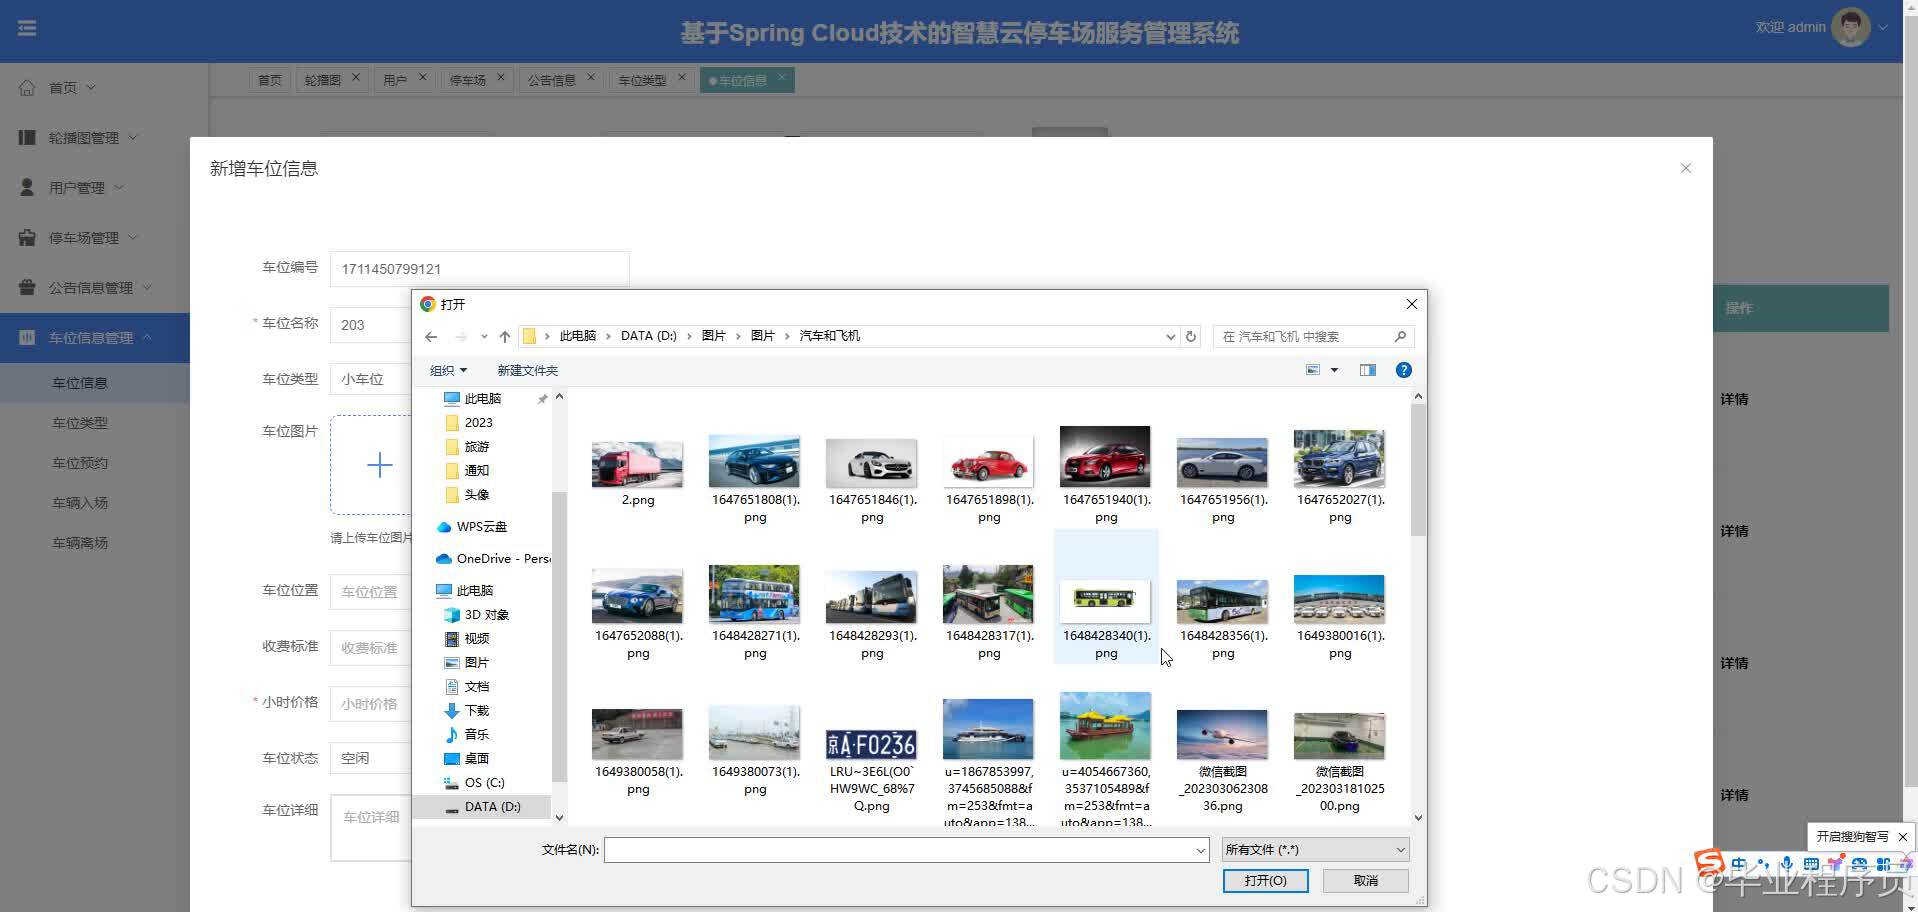Screen dimensions: 1918x912
Task: Close the 停车场 tab with its X
Action: click(501, 77)
